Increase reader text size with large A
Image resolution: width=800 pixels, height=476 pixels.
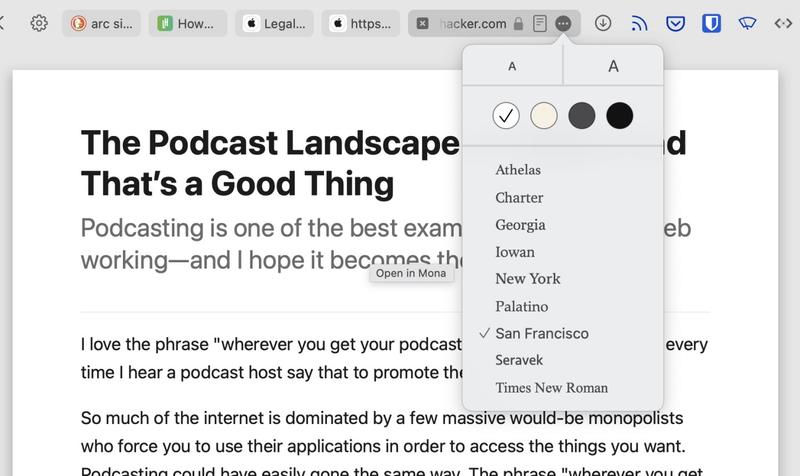[613, 66]
